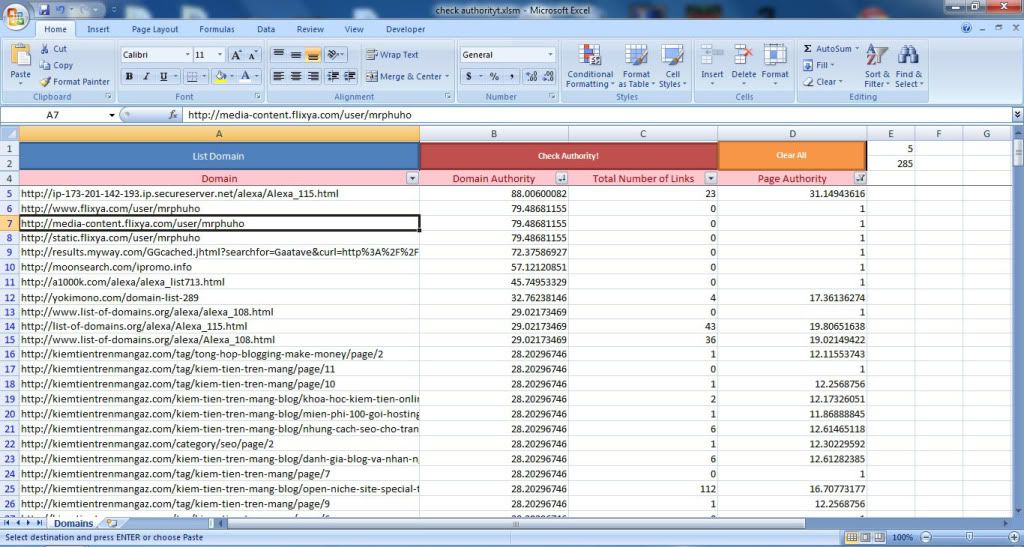Click the Orientation text angle icon

333,55
